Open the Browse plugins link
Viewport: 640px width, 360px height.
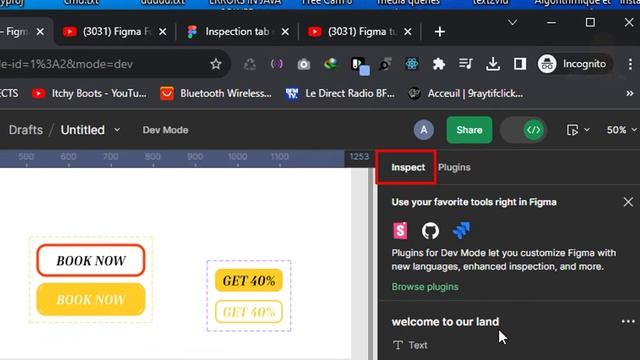click(x=425, y=287)
